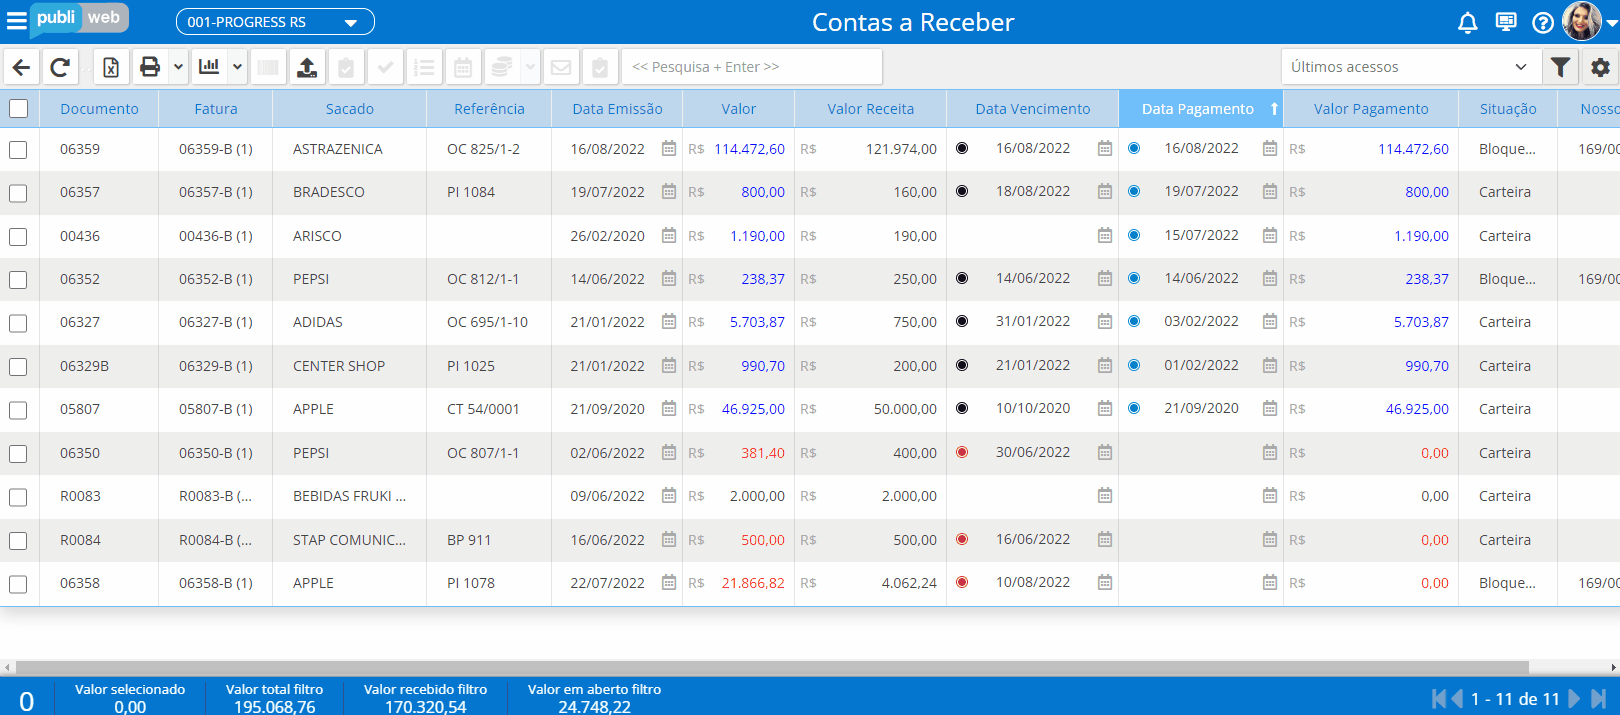Open due date calendar for 06357 row
Screen dimensions: 1620x715
point(1105,191)
